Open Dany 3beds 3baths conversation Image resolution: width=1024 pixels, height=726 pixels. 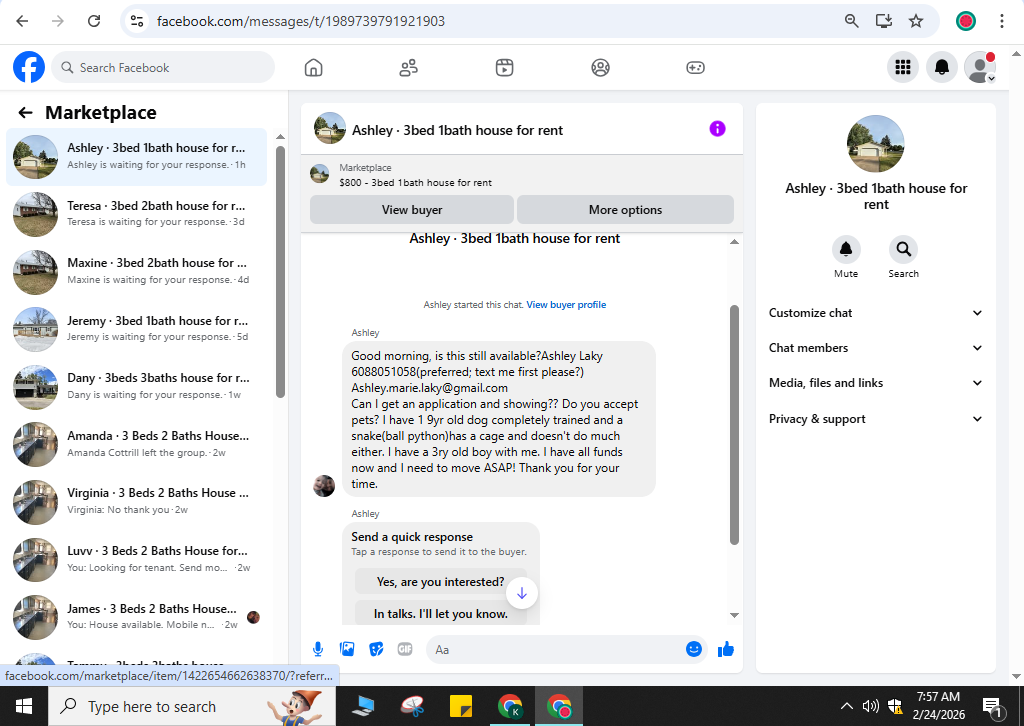[136, 387]
